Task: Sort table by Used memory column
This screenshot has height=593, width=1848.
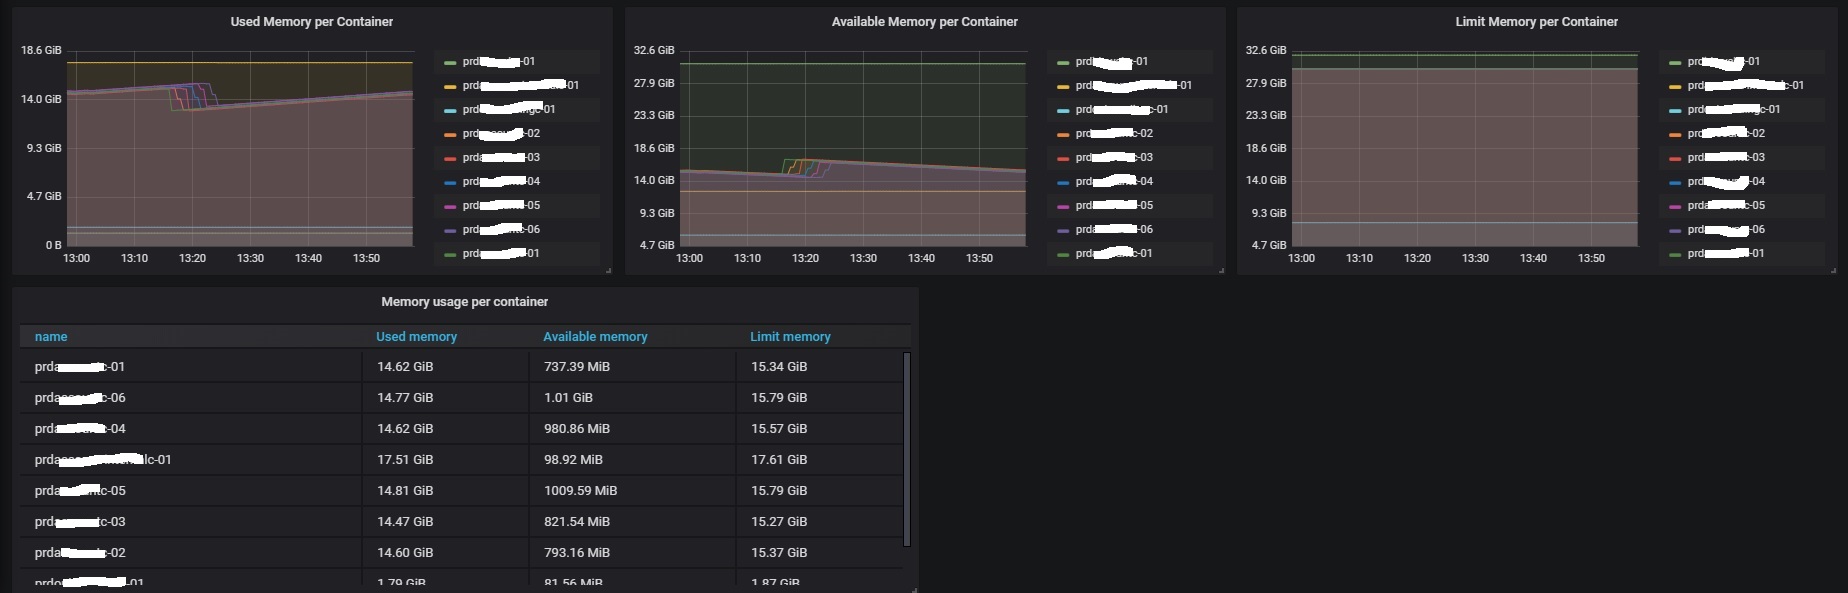Action: tap(416, 337)
